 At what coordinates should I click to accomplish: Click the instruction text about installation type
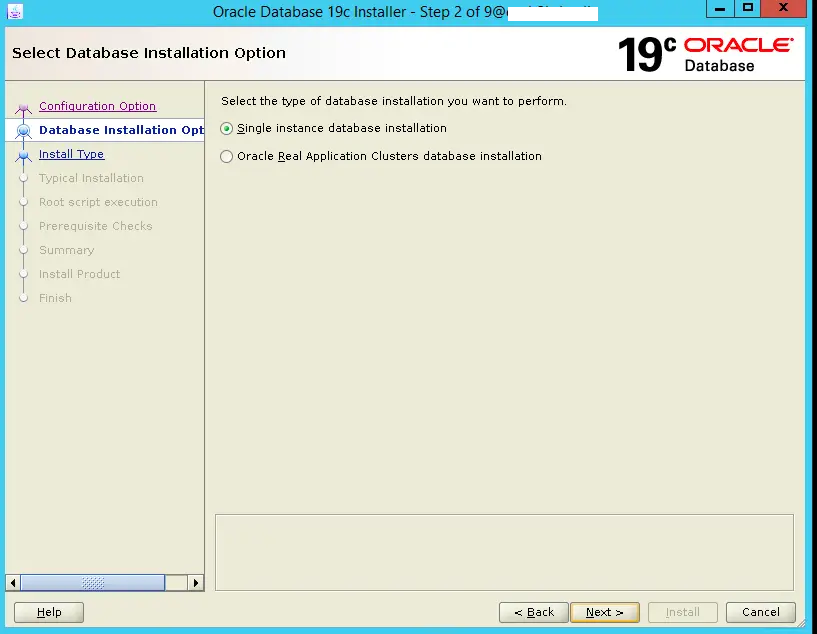click(x=394, y=101)
